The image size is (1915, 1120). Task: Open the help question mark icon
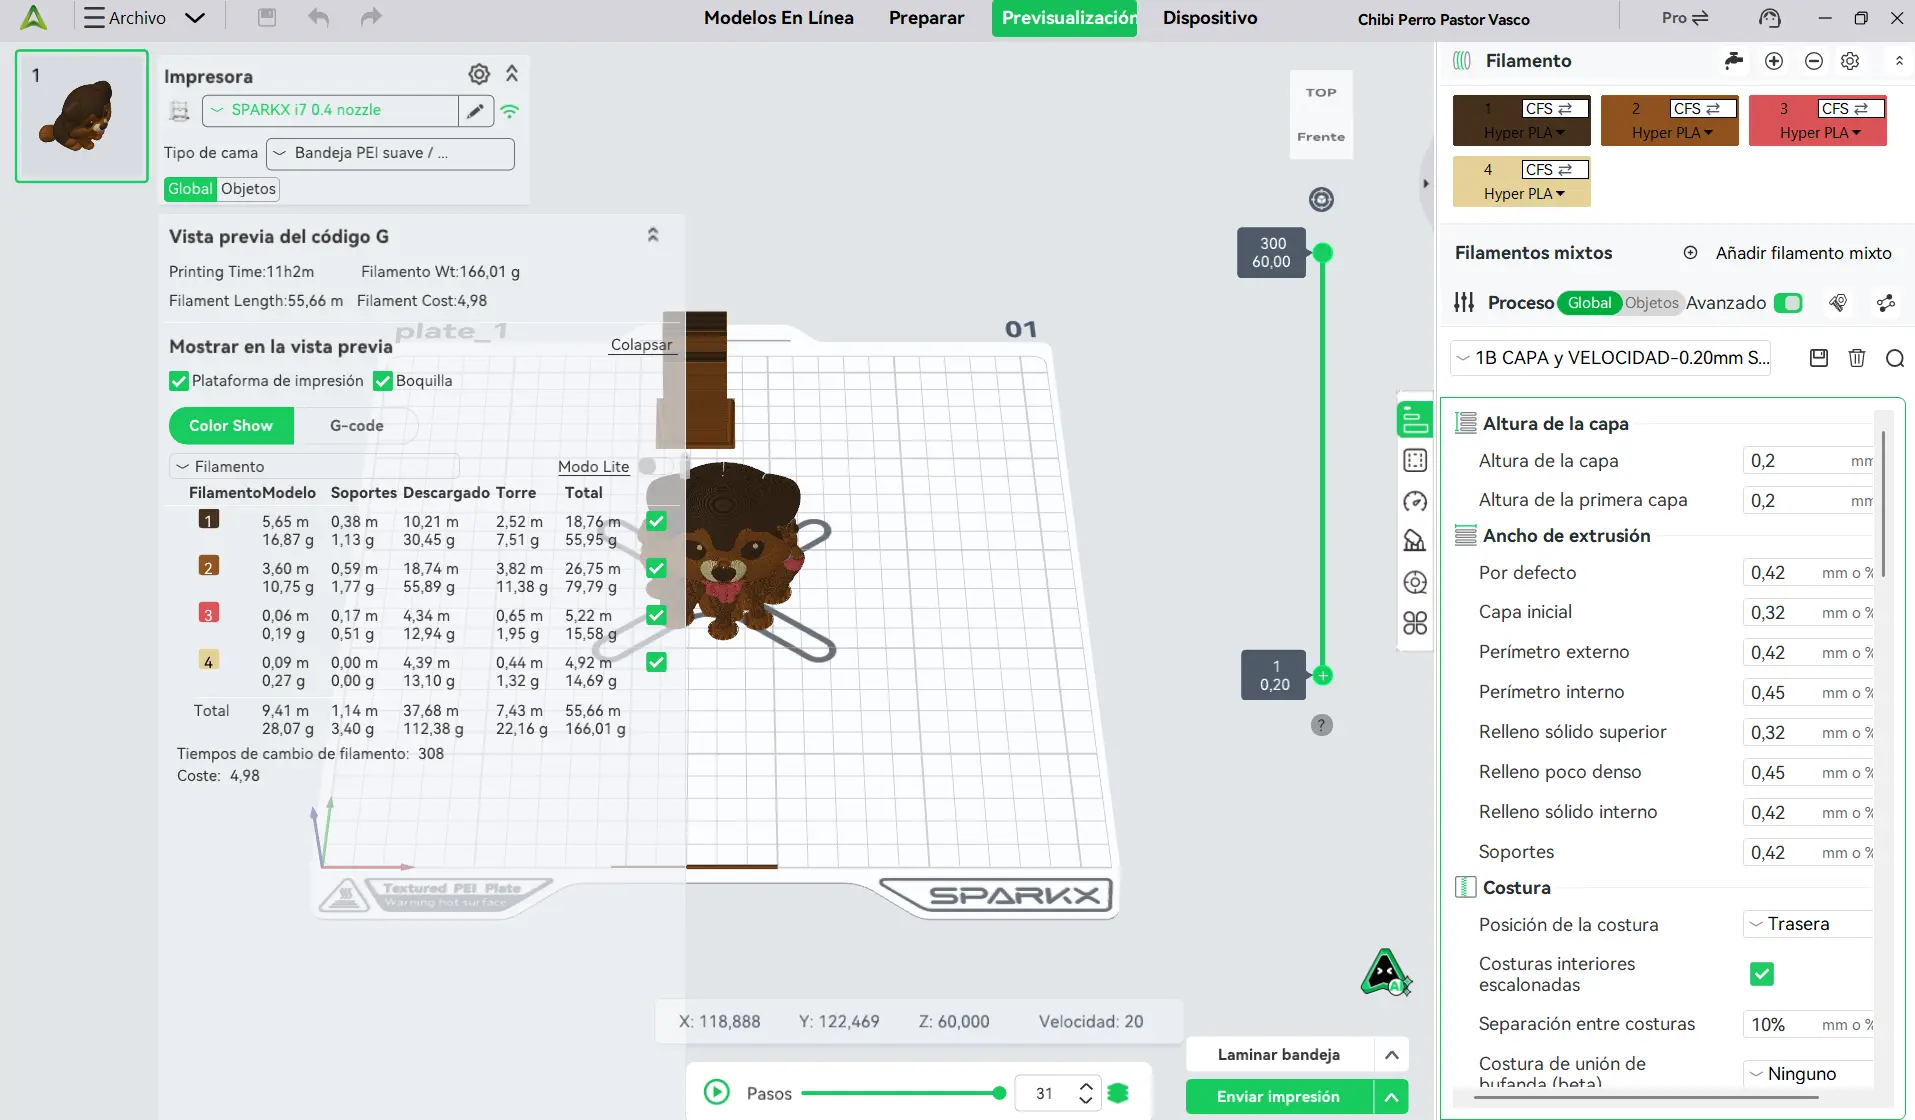(1321, 725)
